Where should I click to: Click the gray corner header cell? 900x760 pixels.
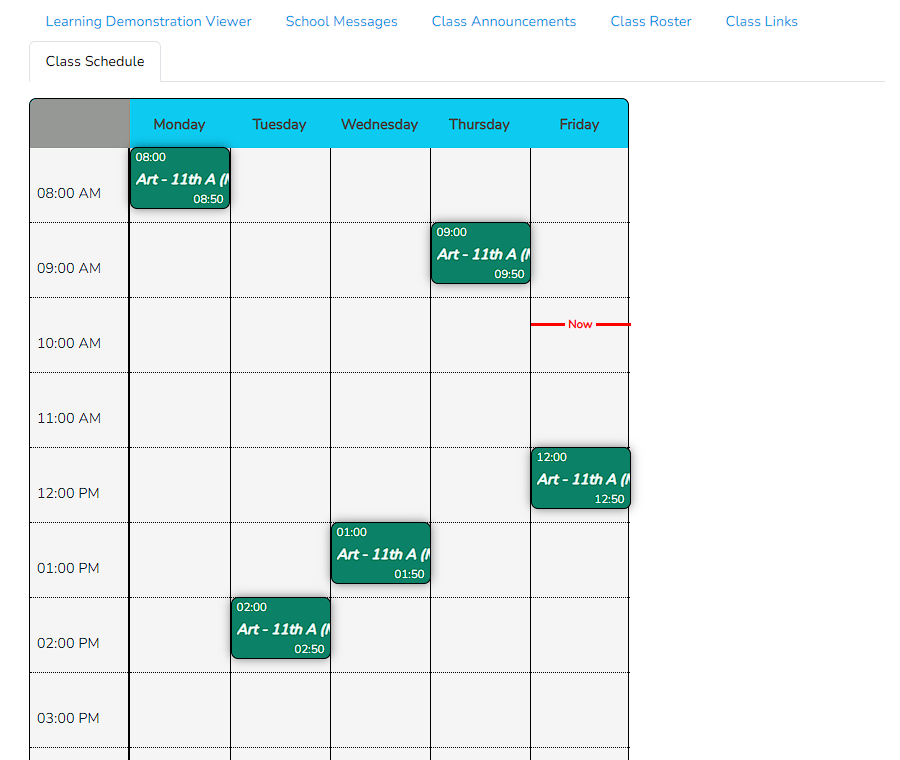79,123
